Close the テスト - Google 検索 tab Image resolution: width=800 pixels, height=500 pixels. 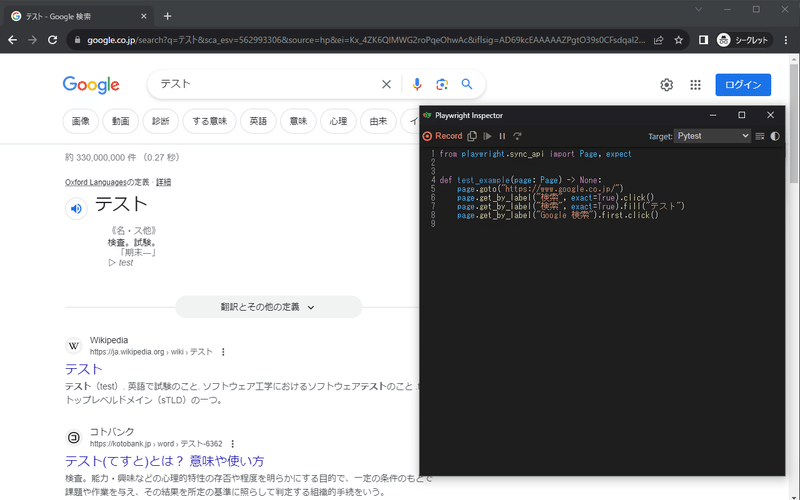[x=143, y=16]
